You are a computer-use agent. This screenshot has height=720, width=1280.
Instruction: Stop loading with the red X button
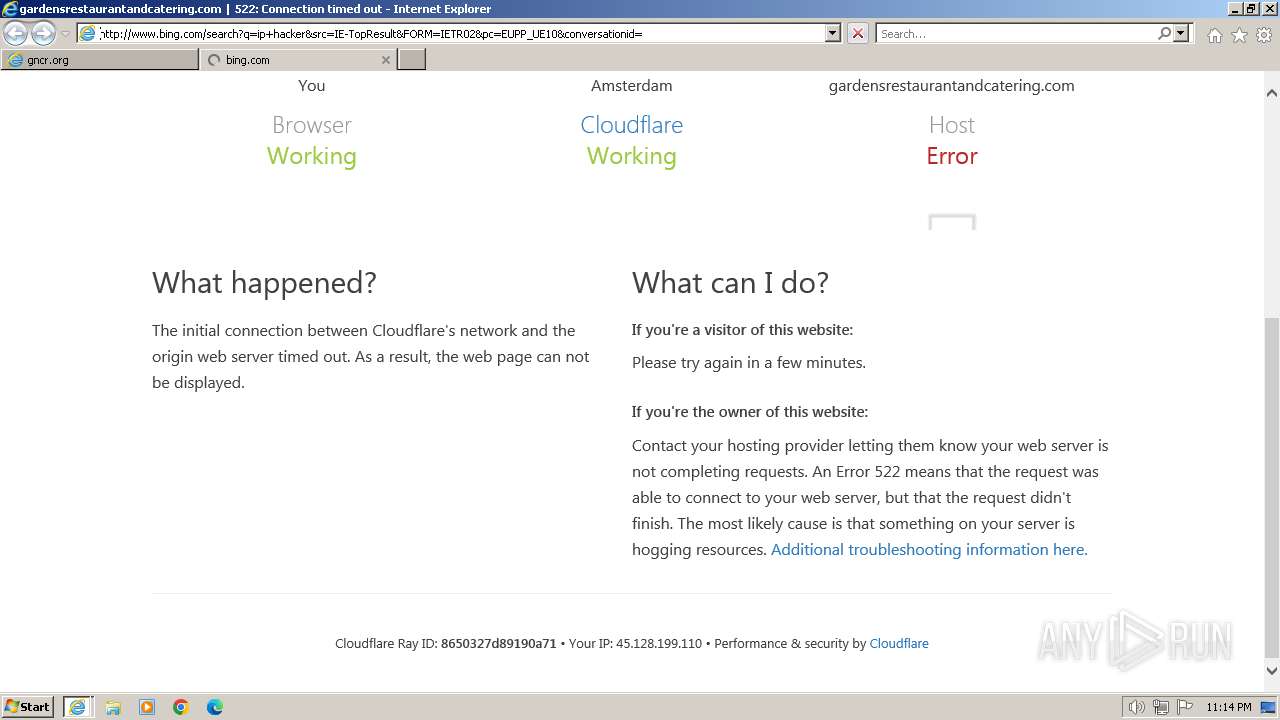[x=858, y=33]
